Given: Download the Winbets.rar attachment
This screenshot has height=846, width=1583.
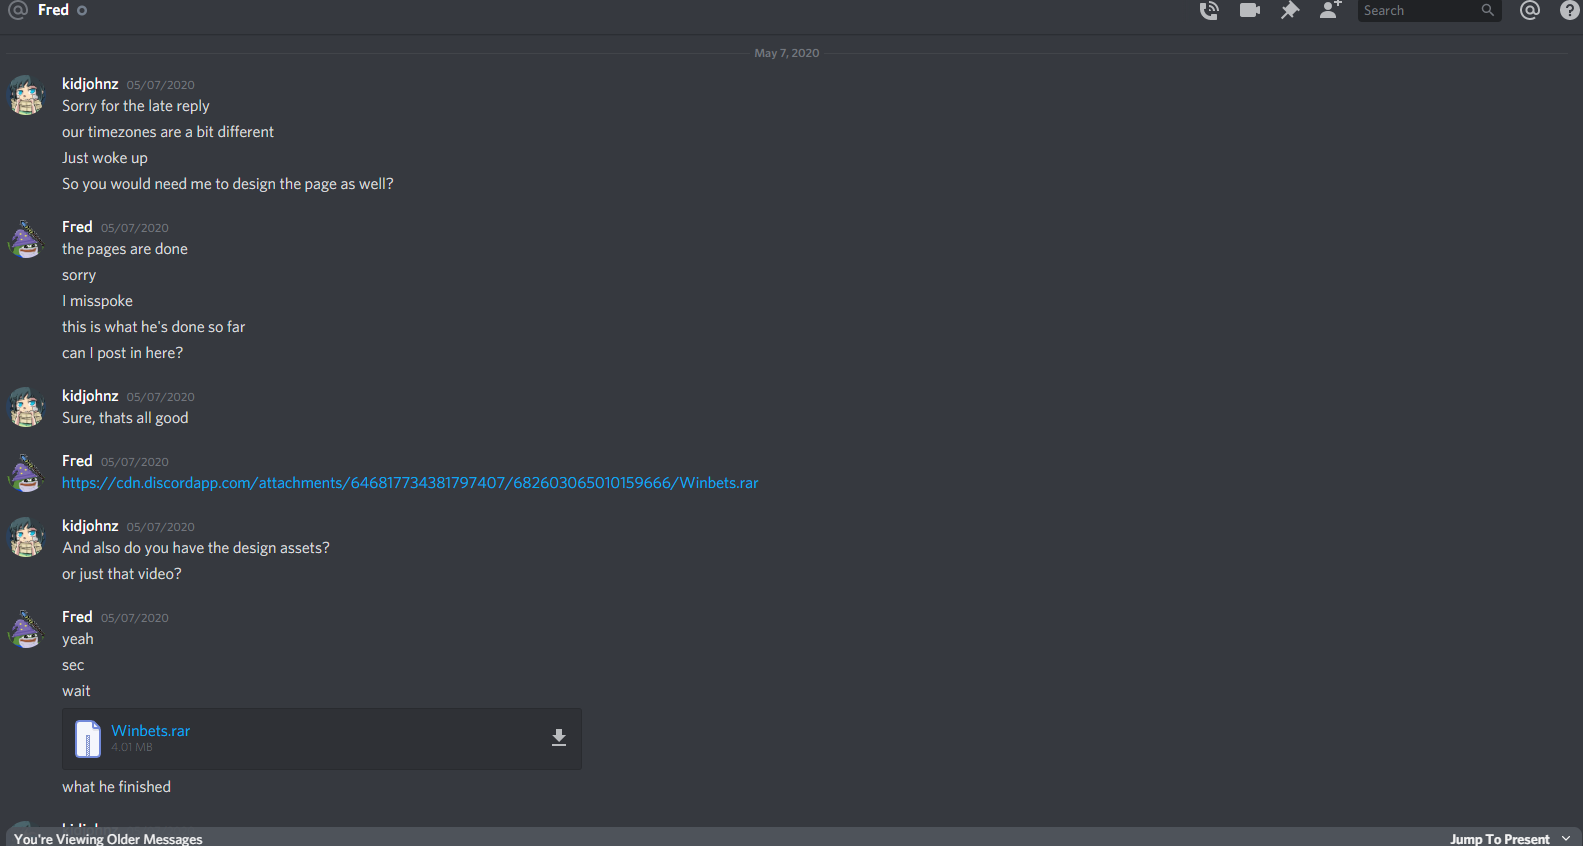Looking at the screenshot, I should click(x=559, y=738).
